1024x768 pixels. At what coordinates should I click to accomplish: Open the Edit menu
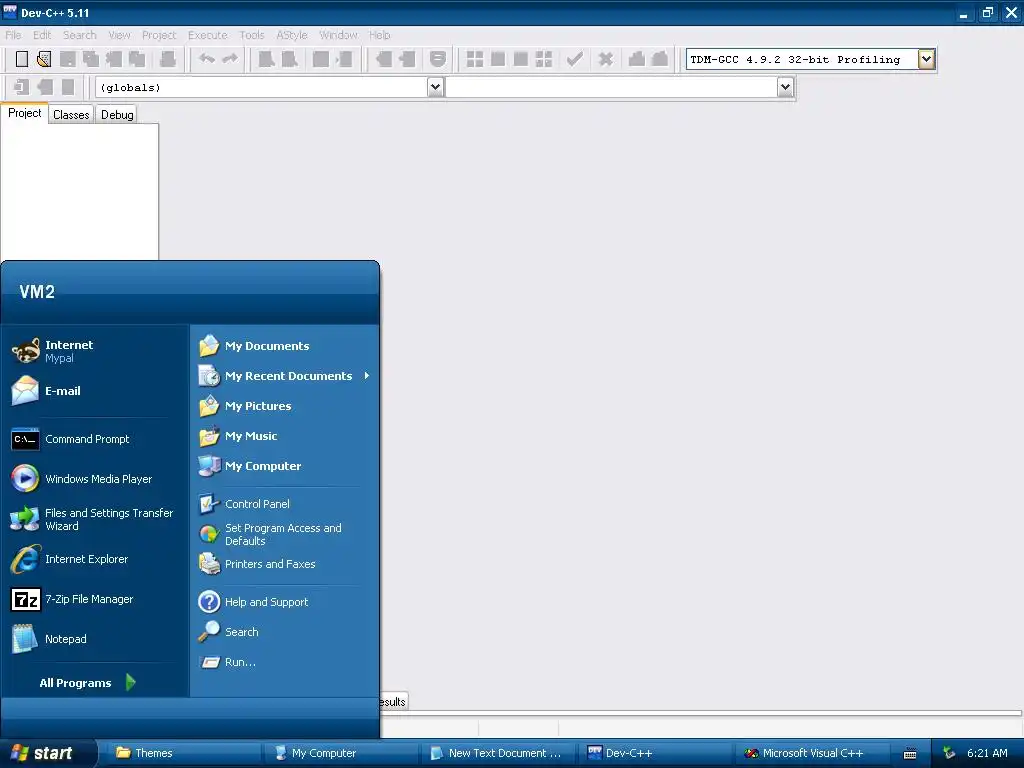point(42,35)
